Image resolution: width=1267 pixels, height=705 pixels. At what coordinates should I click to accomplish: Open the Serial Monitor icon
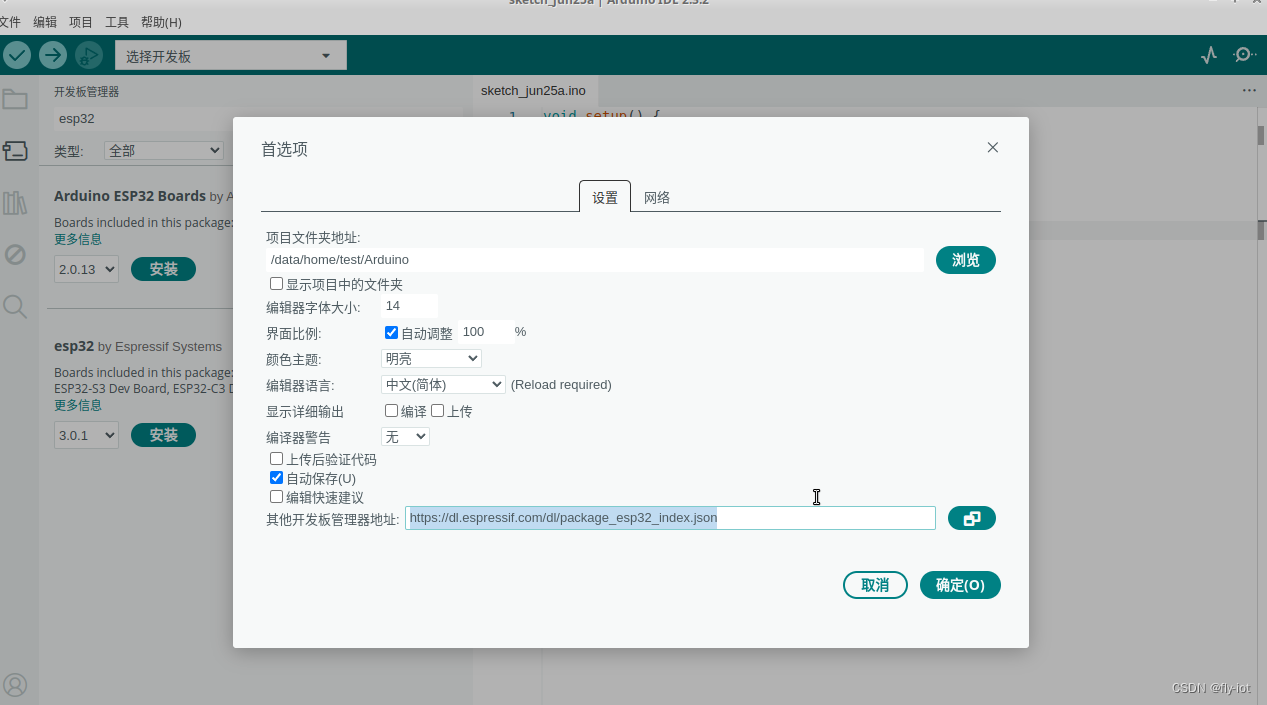coord(1245,55)
